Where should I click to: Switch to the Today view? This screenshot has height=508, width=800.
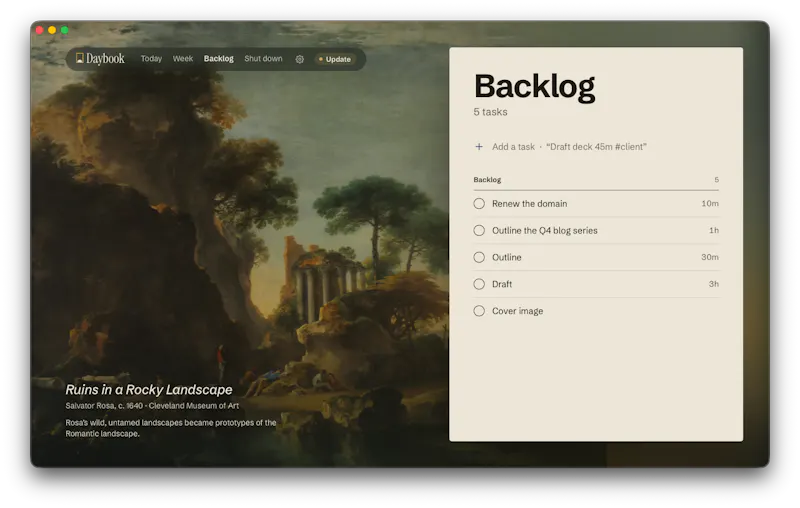coord(151,59)
